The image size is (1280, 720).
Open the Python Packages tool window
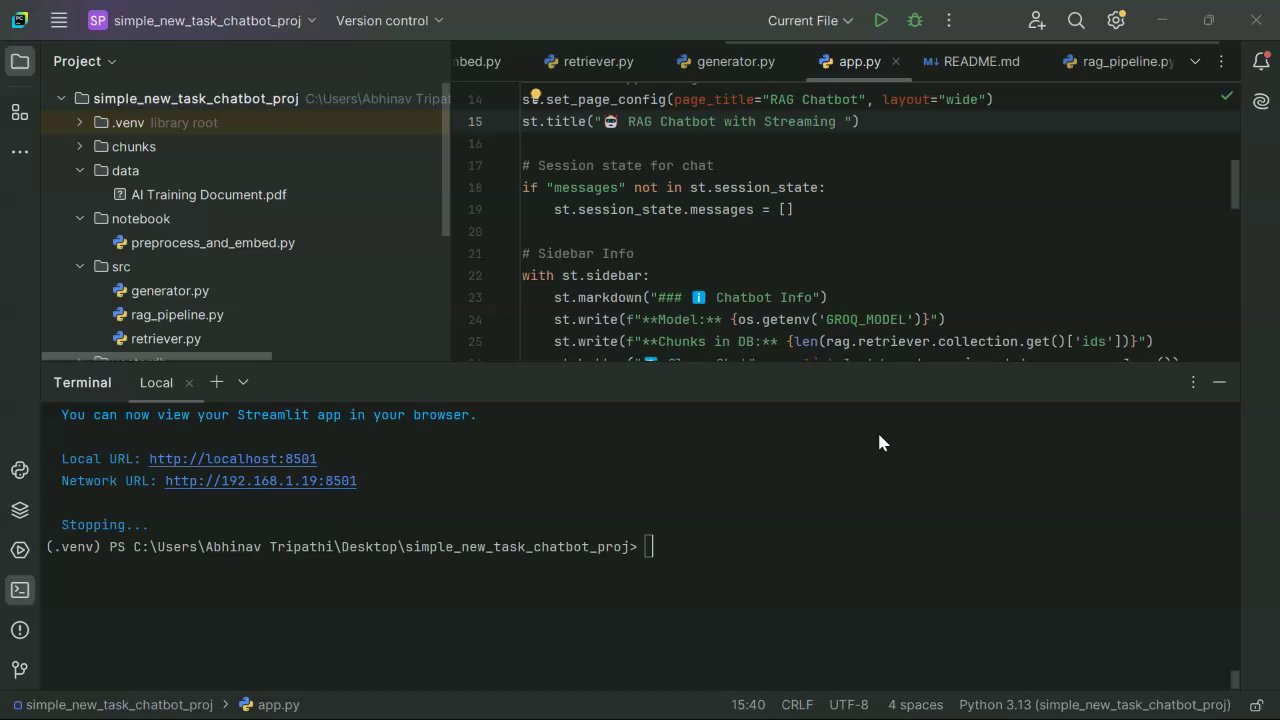(19, 510)
